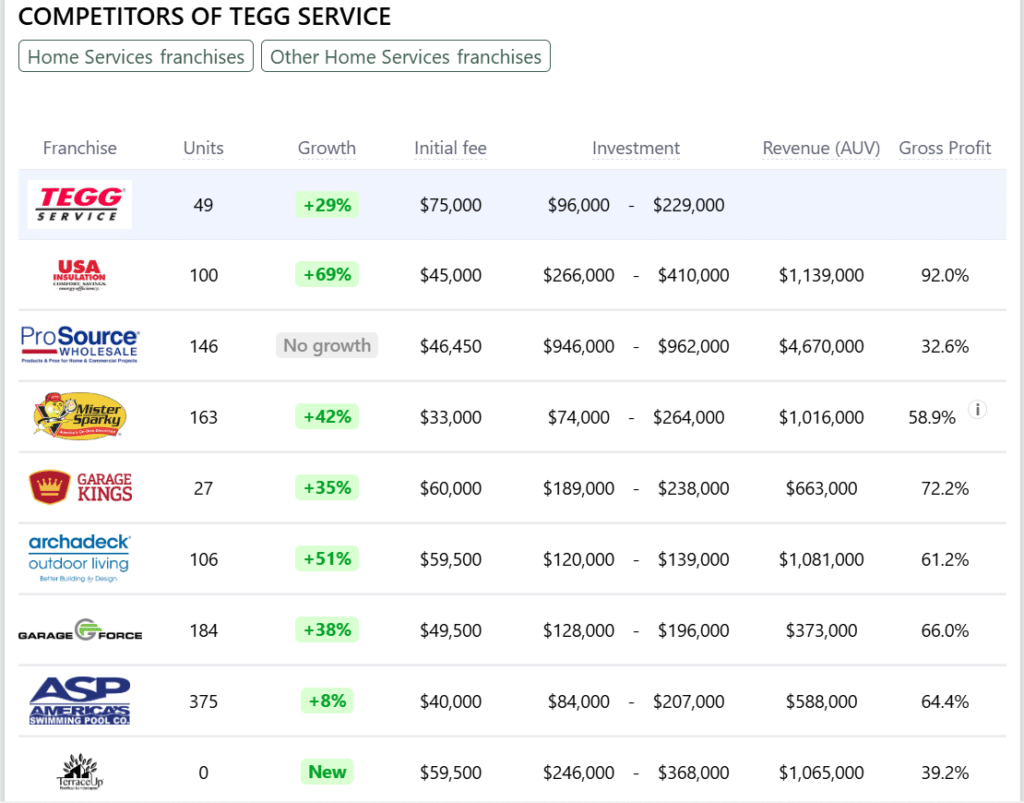The height and width of the screenshot is (803, 1024).
Task: Click the Investment column header
Action: [636, 148]
